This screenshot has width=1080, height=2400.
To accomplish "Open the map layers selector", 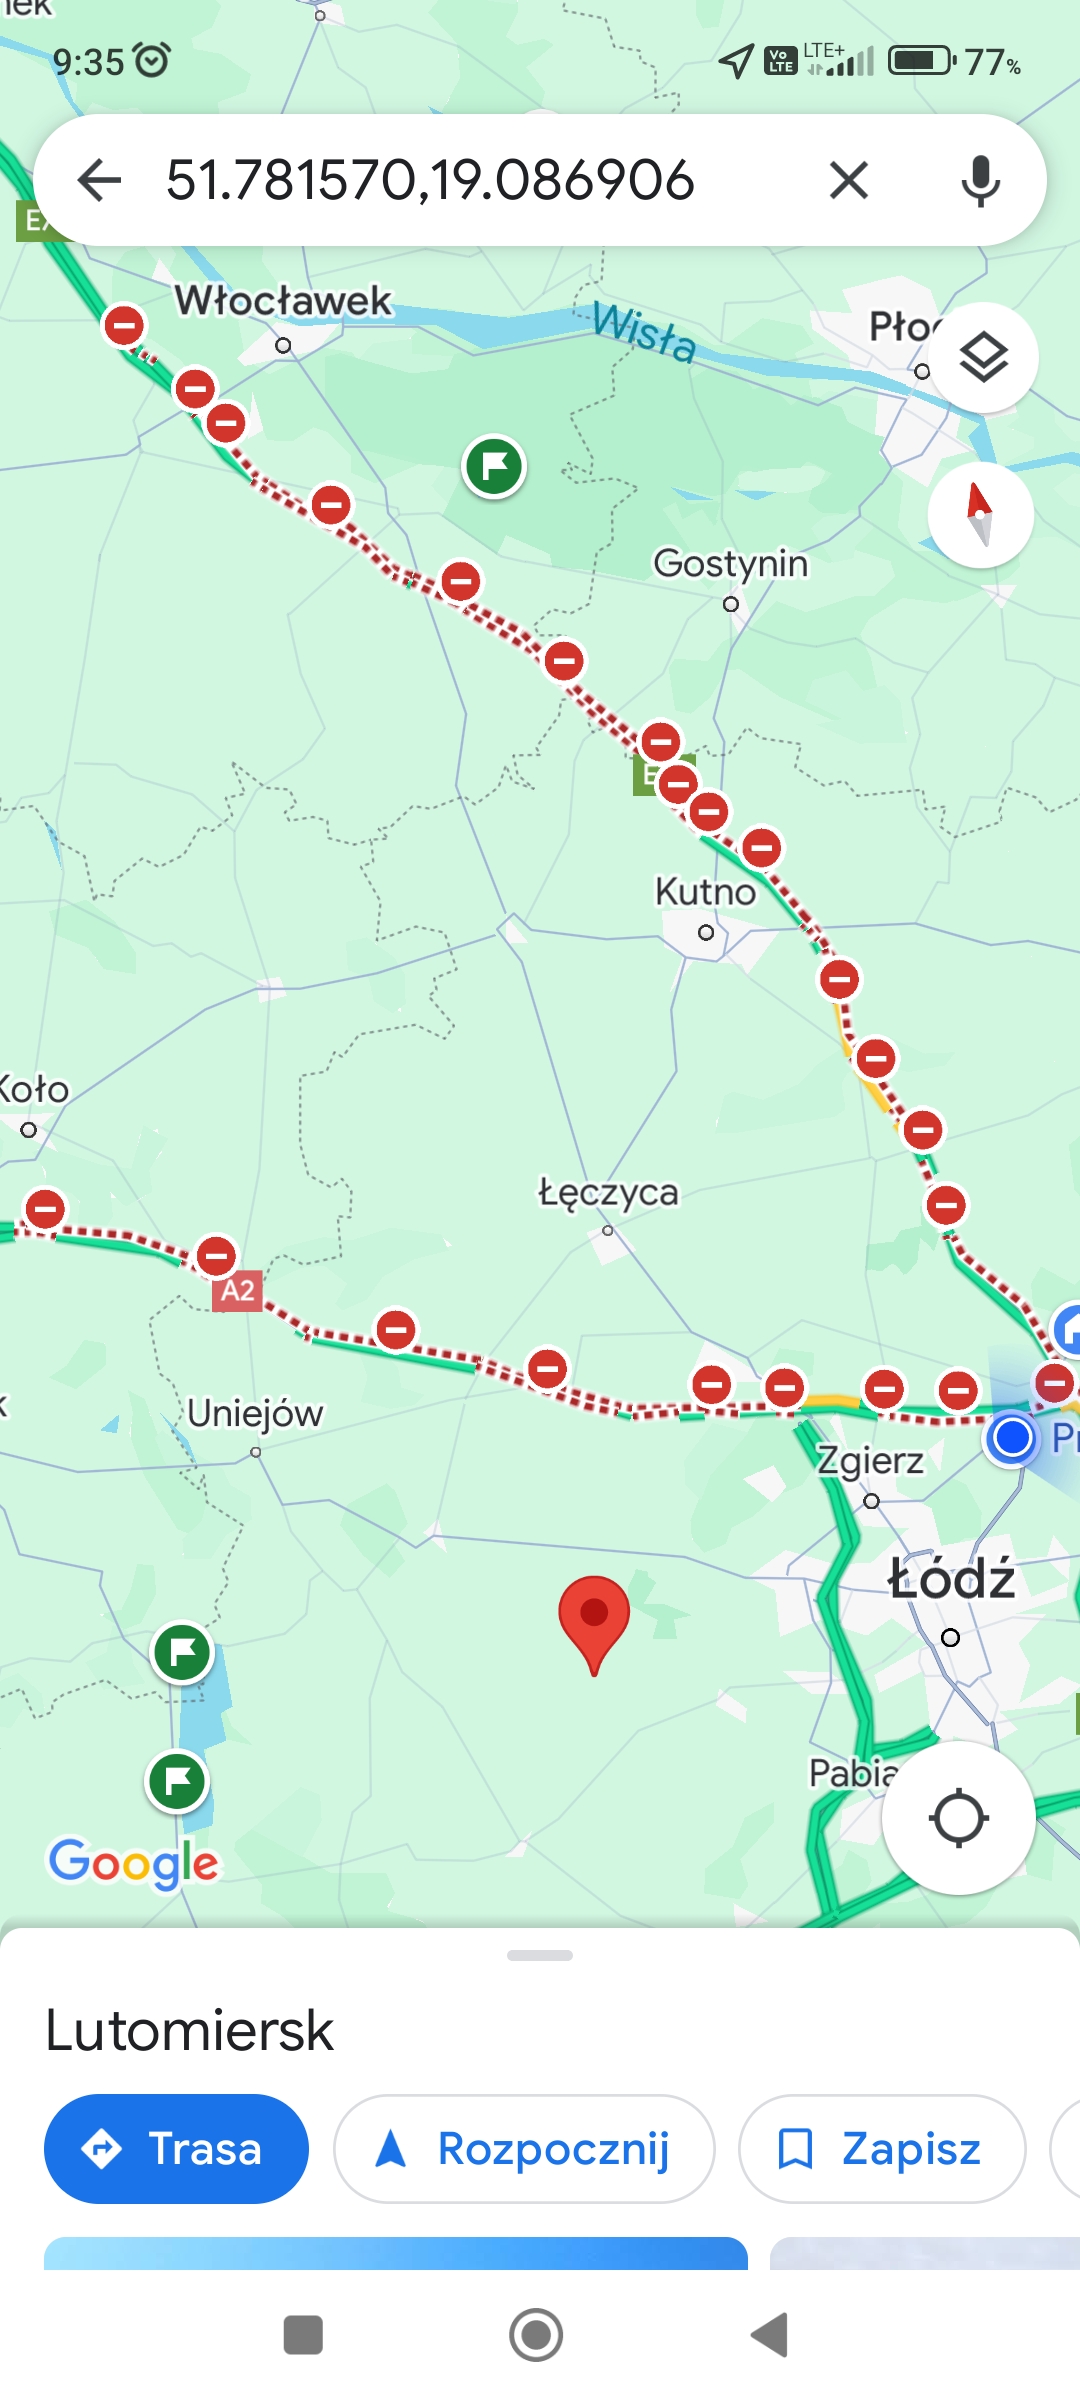I will coord(984,358).
